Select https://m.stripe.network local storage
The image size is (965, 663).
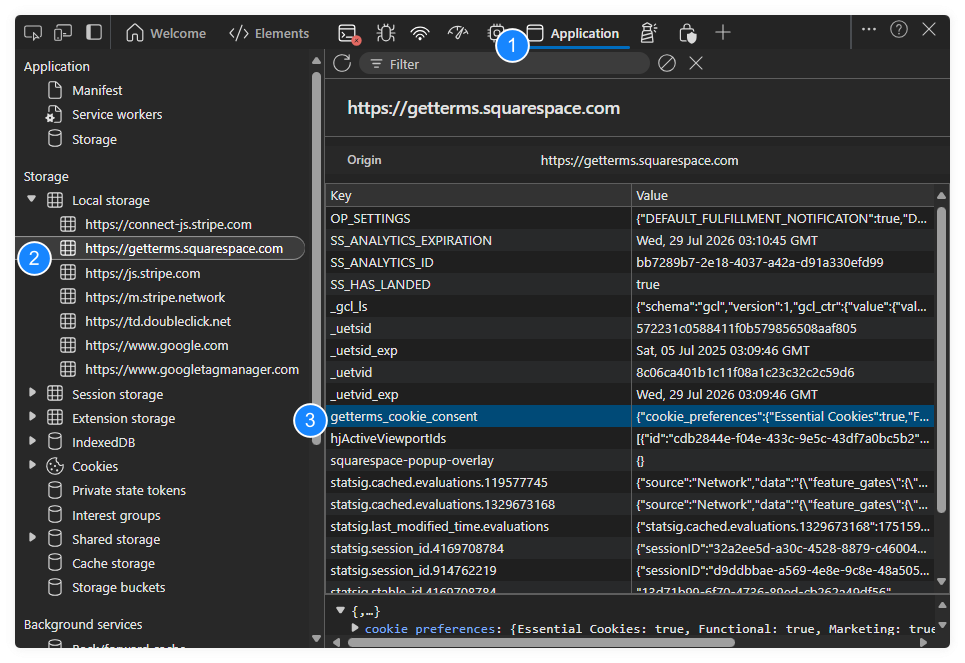pos(155,297)
